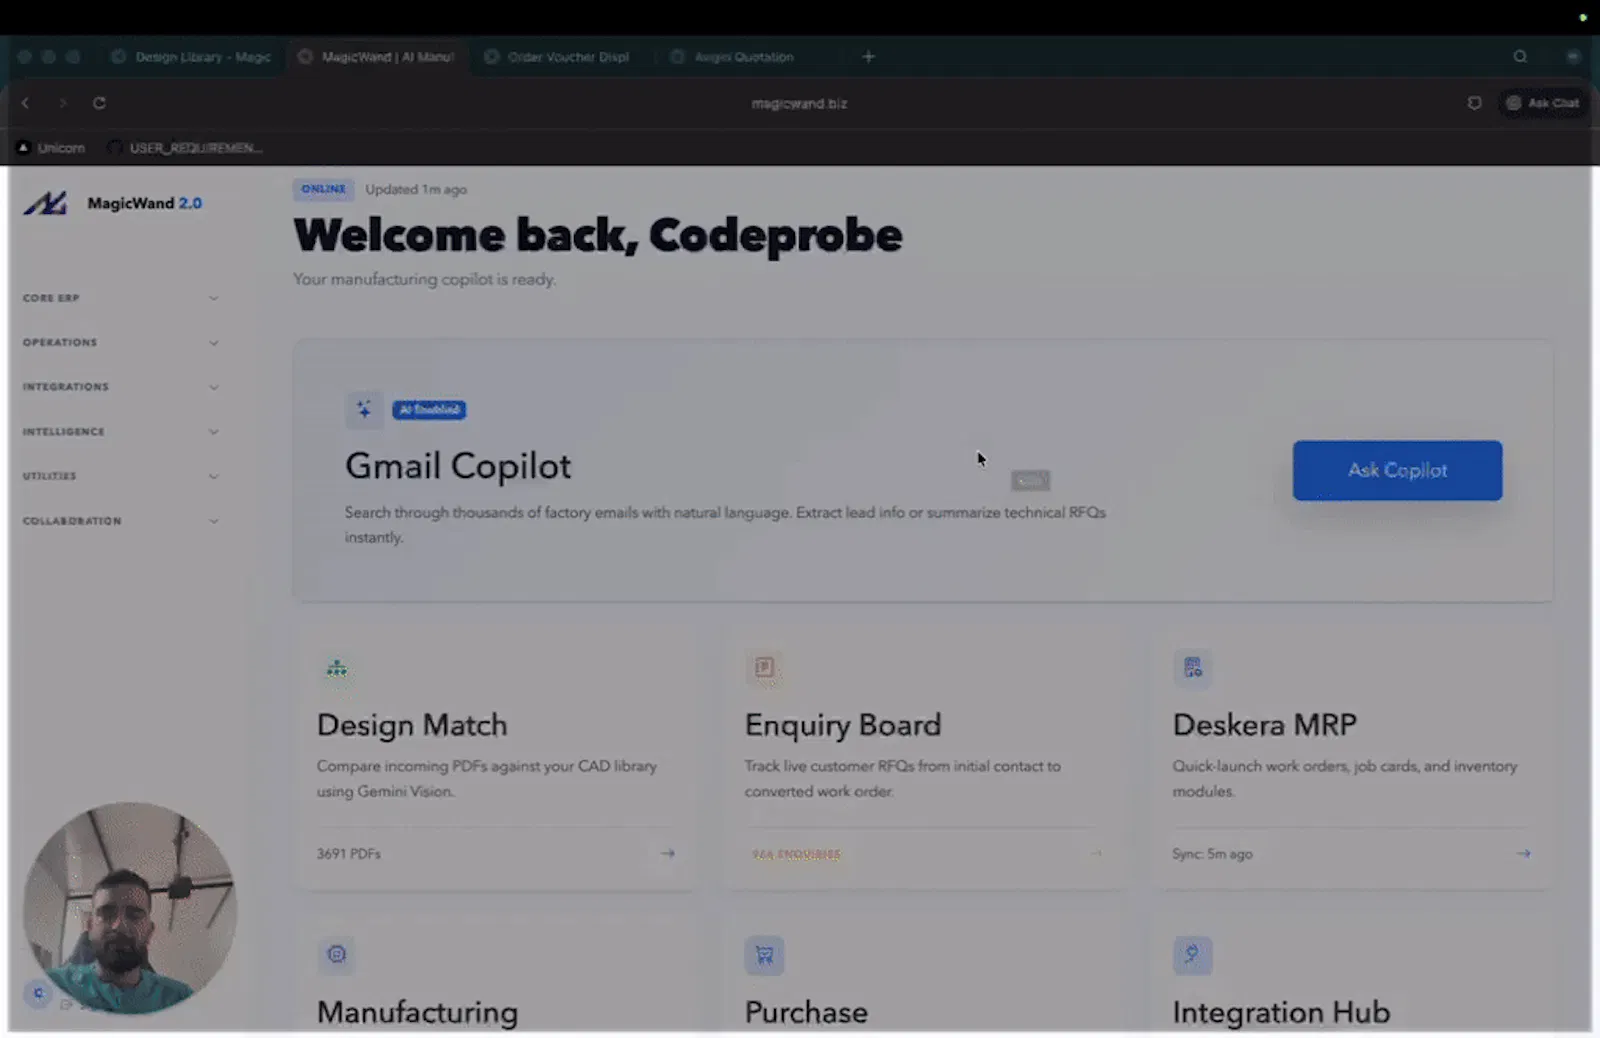The image size is (1600, 1038).
Task: Open the Deskera MRP heading
Action: point(1265,725)
